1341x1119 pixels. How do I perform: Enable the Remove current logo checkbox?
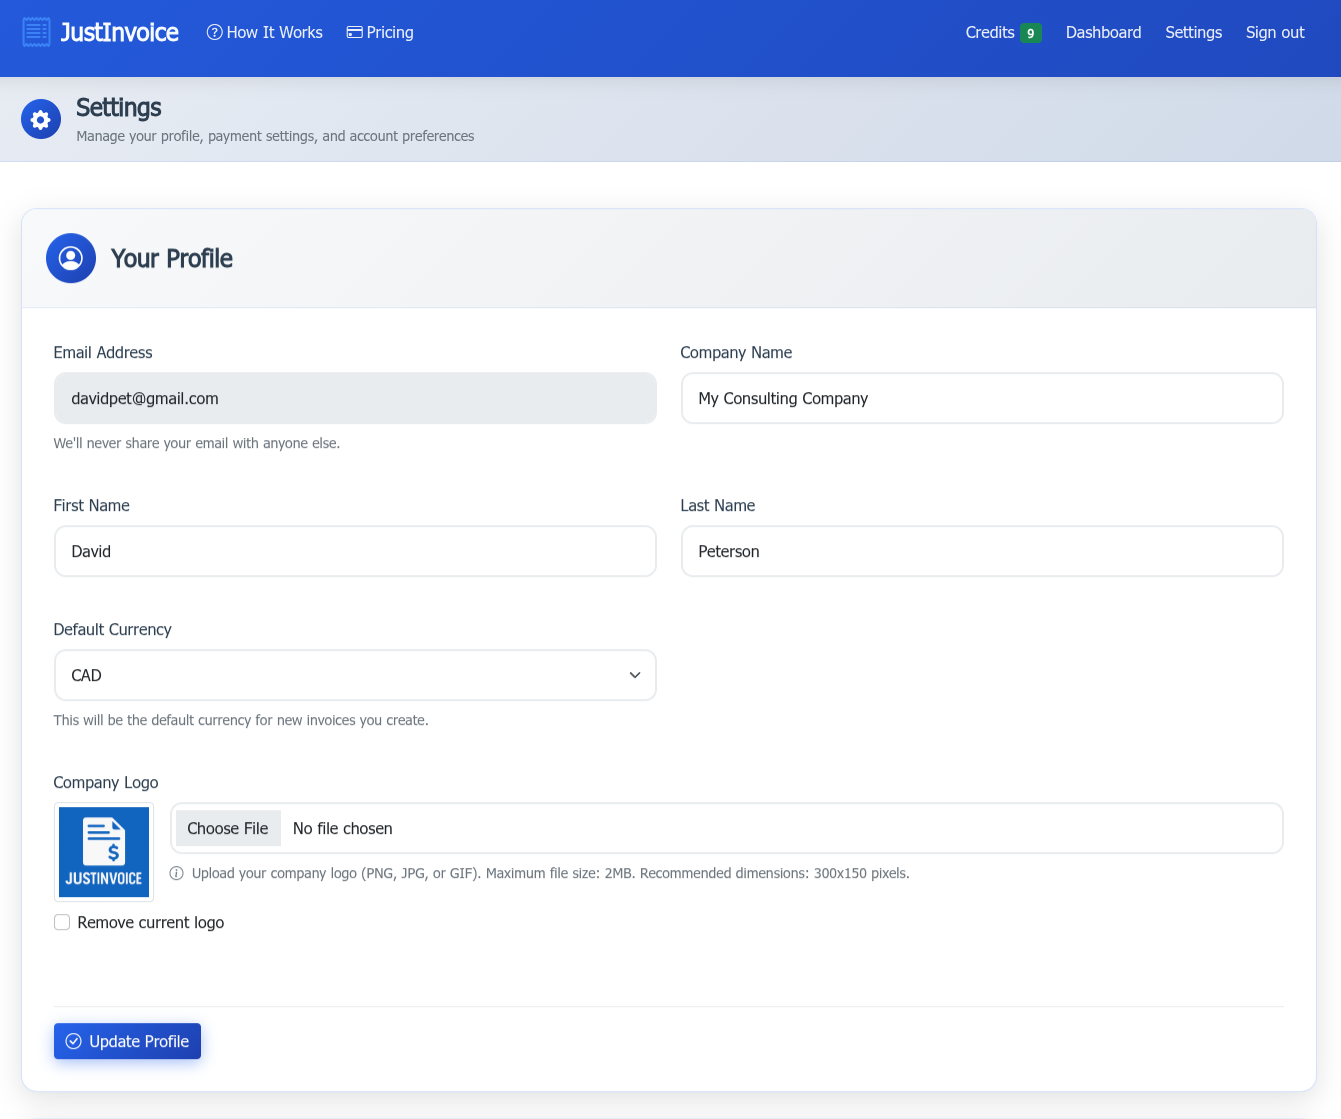[62, 922]
